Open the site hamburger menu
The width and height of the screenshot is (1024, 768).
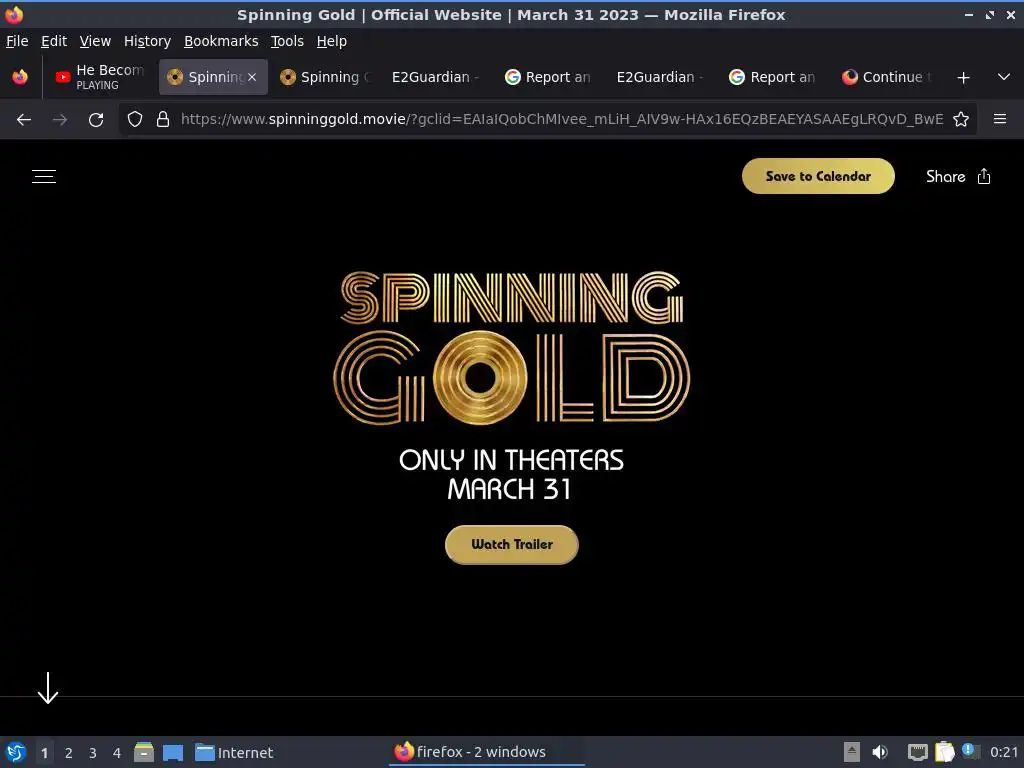pyautogui.click(x=44, y=176)
